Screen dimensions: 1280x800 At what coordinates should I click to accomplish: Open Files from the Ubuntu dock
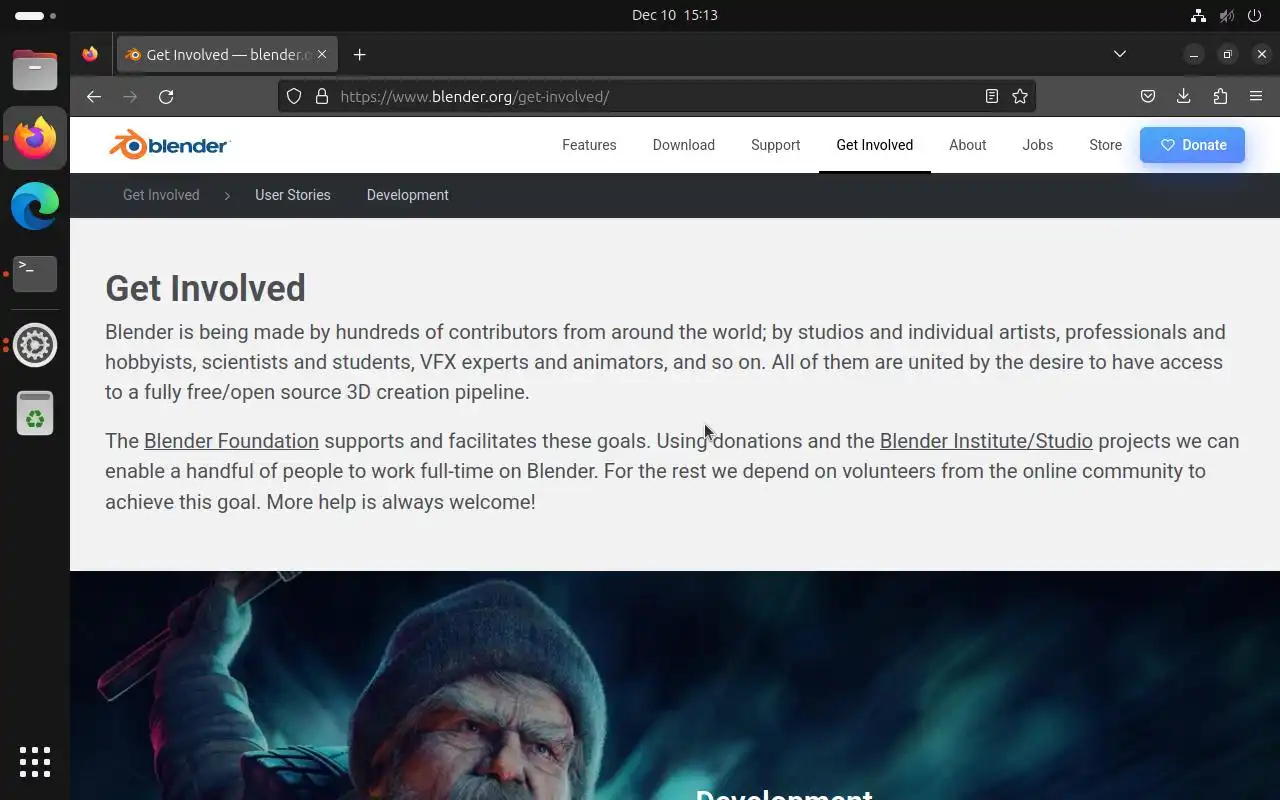point(35,70)
